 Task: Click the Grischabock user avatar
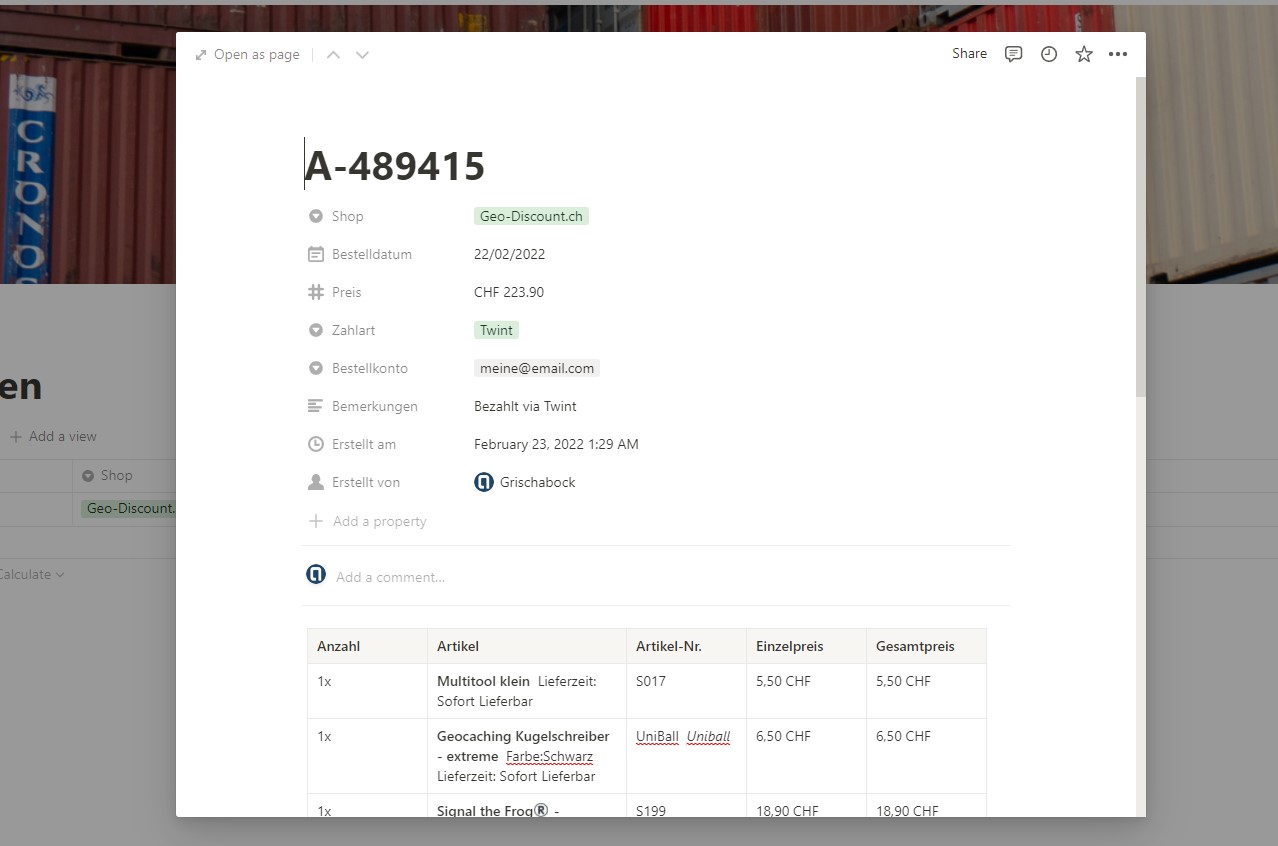484,482
